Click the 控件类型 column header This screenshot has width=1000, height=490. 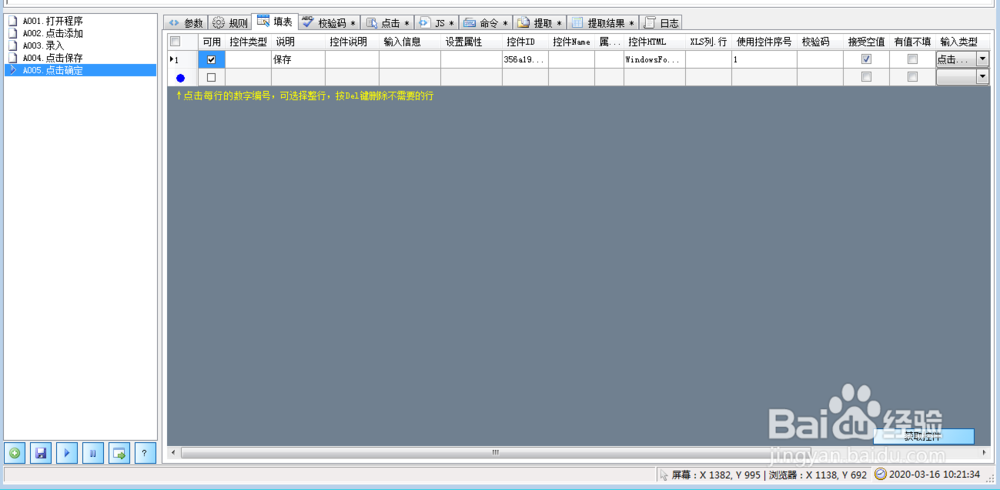point(249,41)
